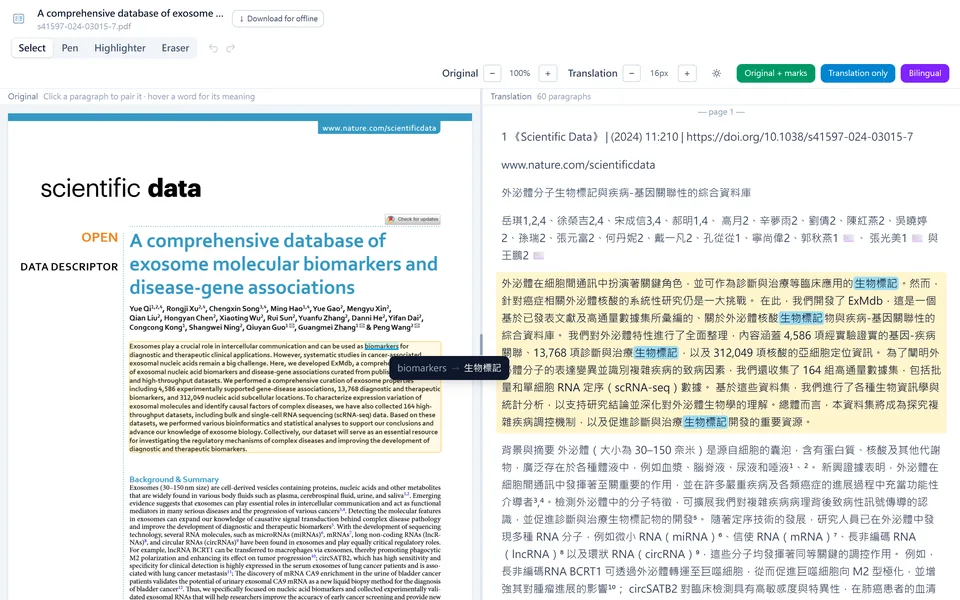Click Download for offline button

(278, 19)
